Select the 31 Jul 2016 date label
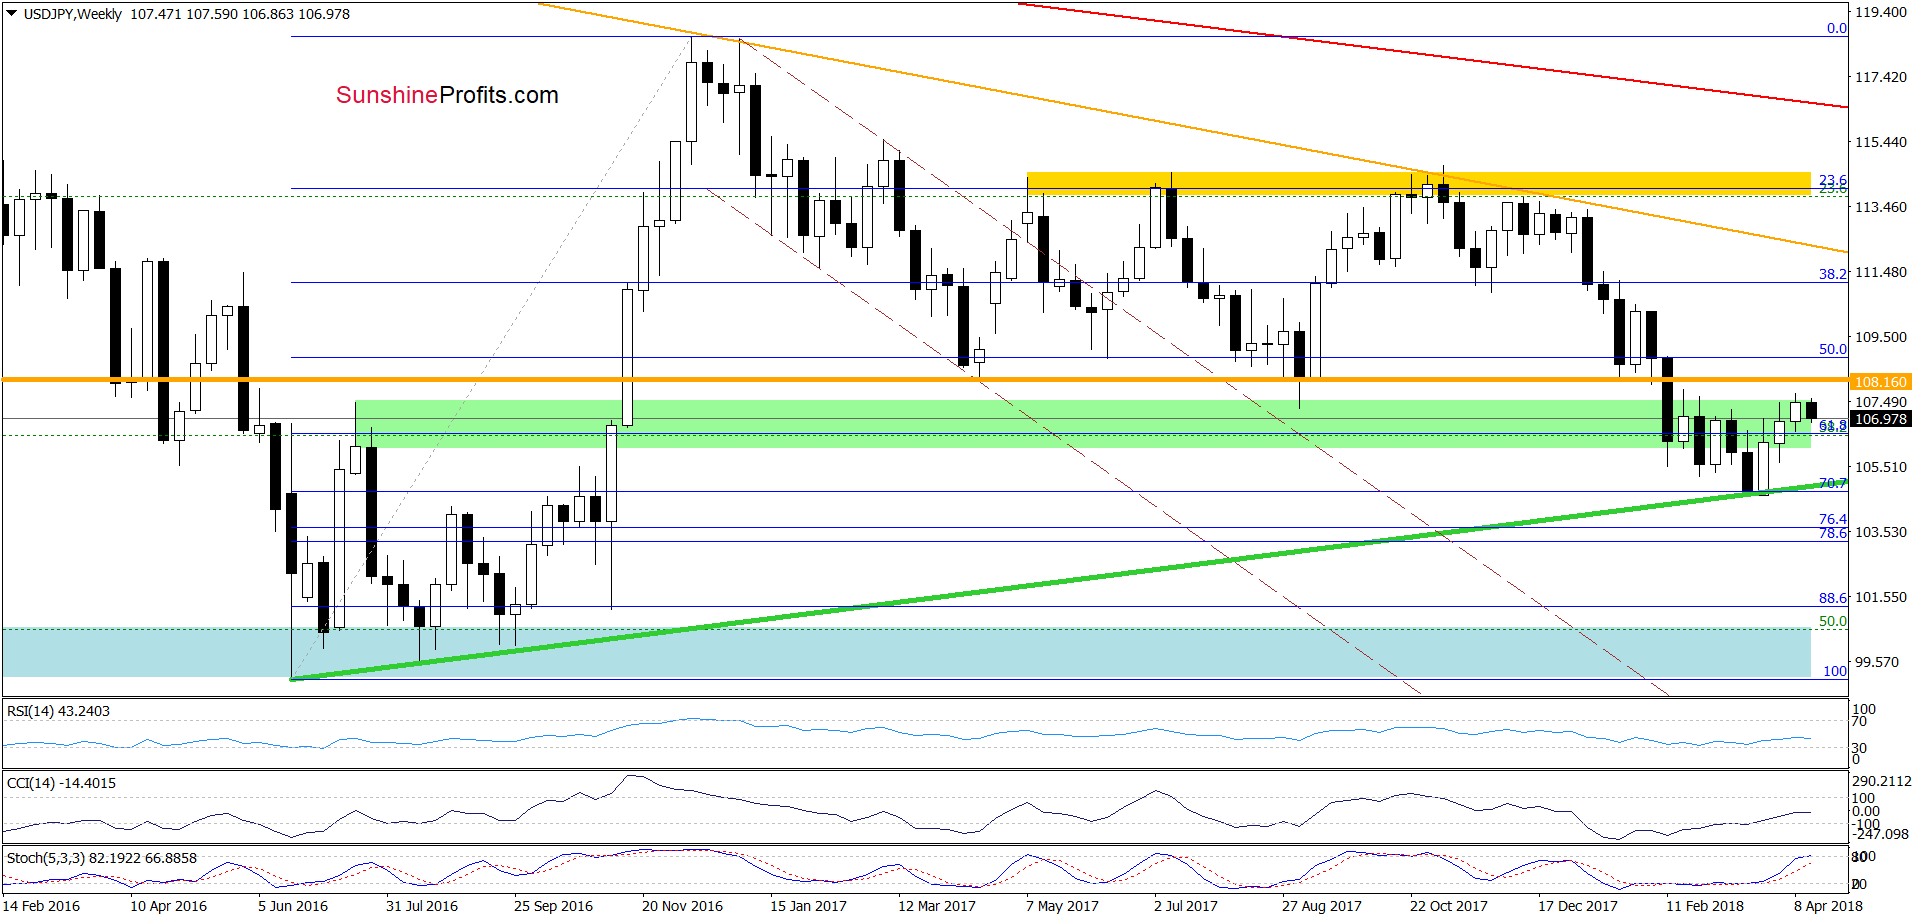Viewport: 1916px width, 920px height. pyautogui.click(x=421, y=906)
